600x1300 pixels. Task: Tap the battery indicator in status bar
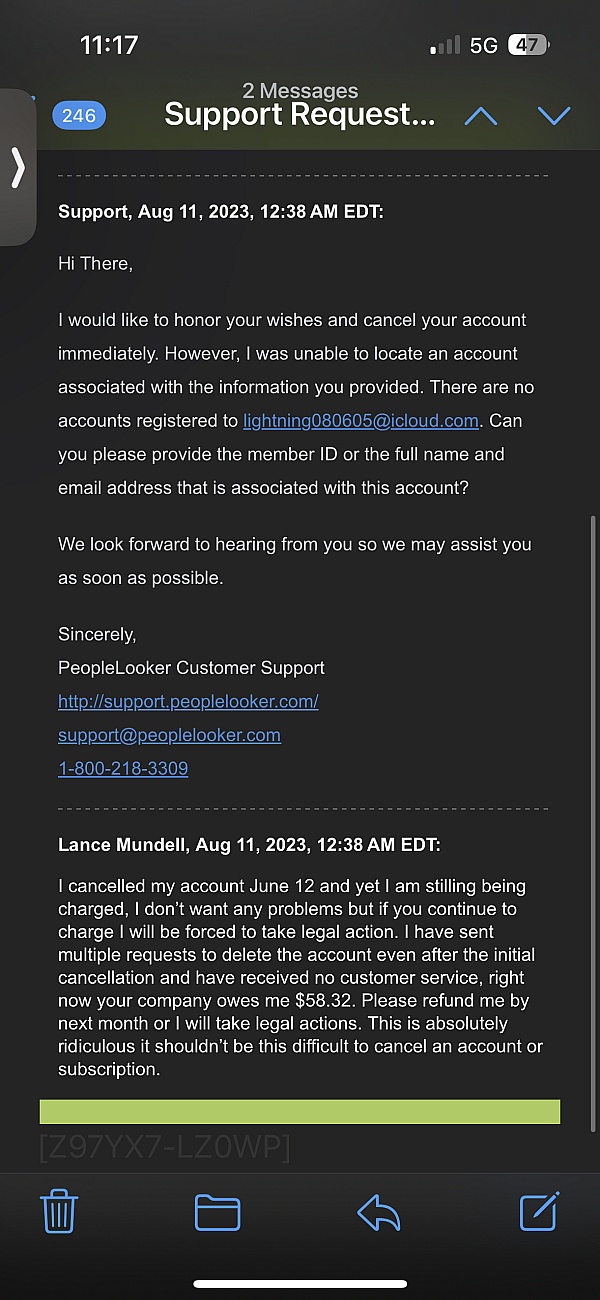[528, 45]
